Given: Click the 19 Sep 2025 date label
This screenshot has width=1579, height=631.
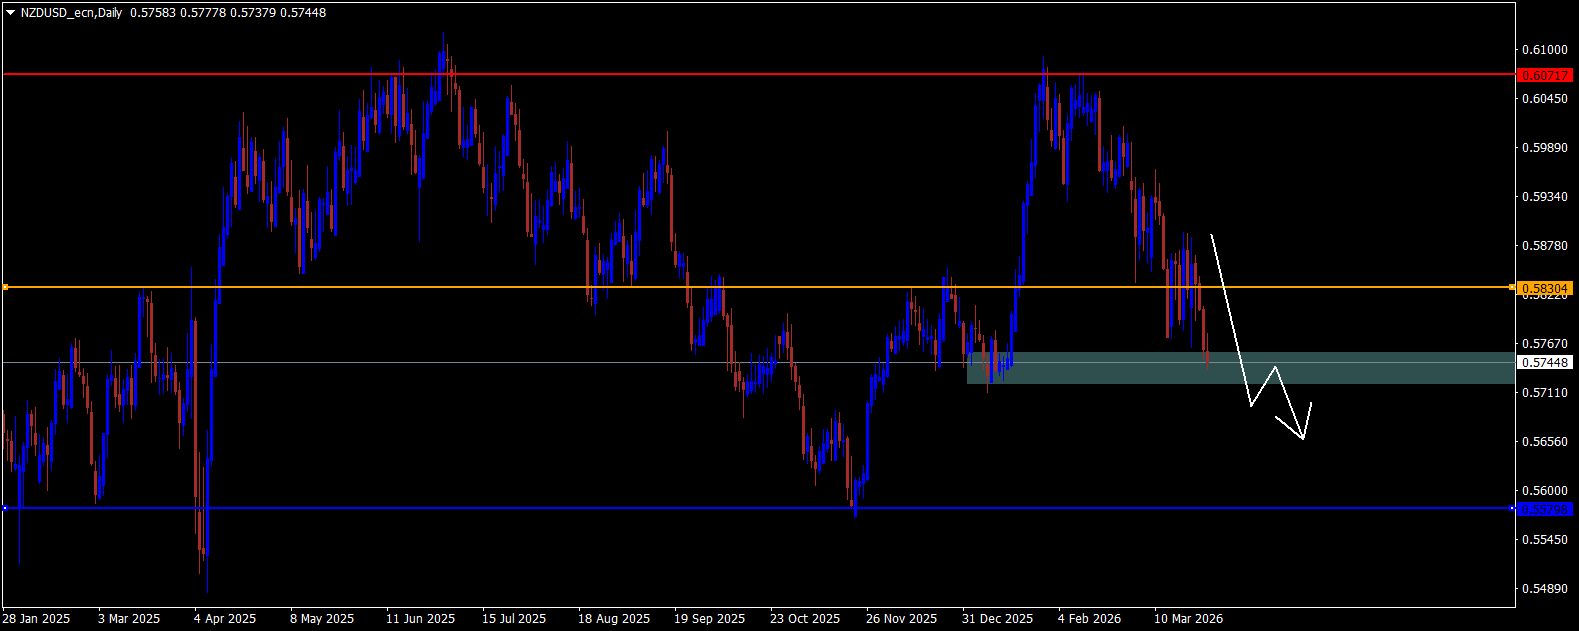Looking at the screenshot, I should point(710,619).
